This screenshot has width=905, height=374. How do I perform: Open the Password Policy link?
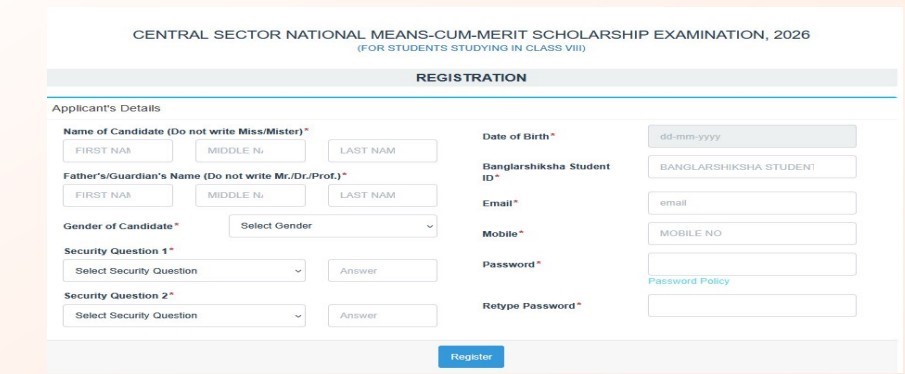tap(689, 281)
